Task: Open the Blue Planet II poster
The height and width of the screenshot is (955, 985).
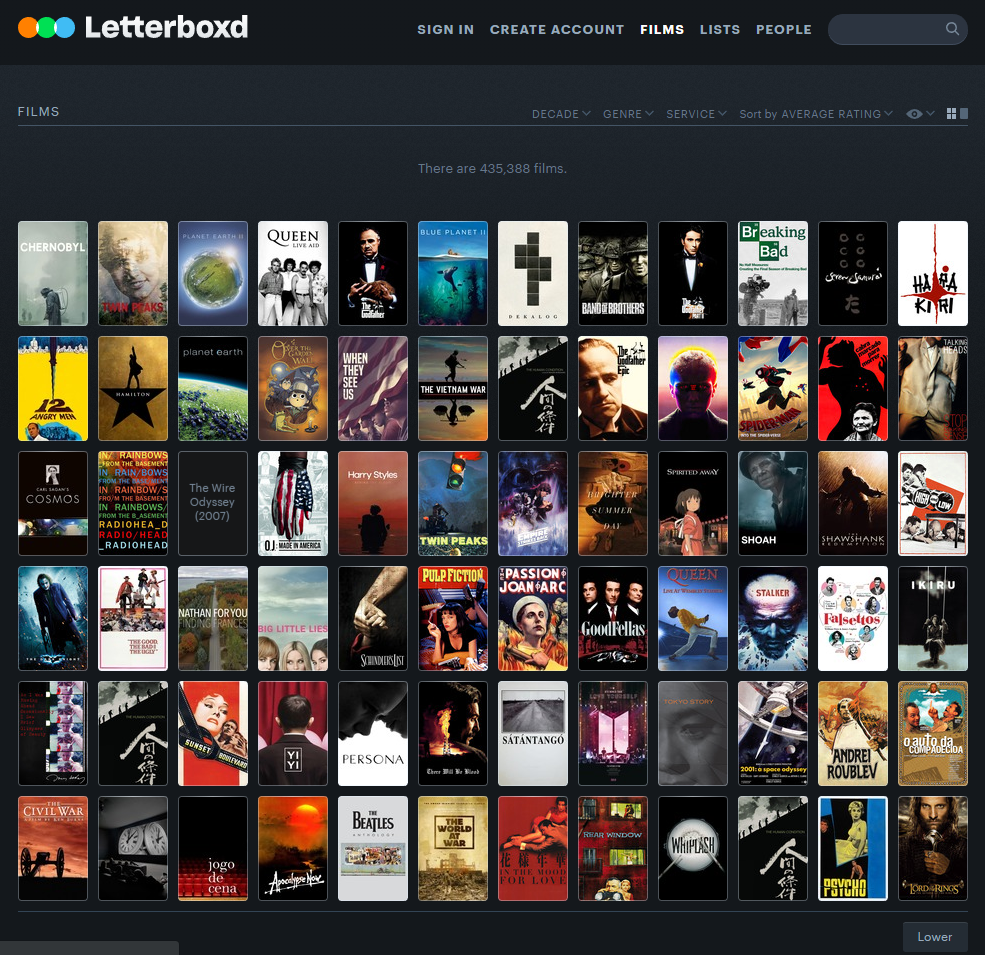Action: [453, 273]
